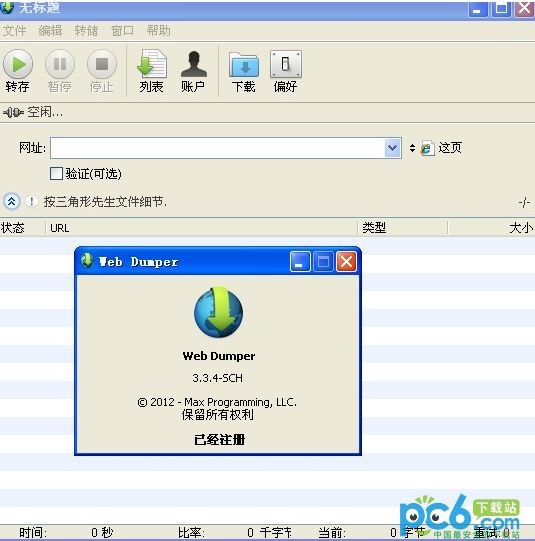Viewport: 535px width, 541px height.
Task: Open the 转储 menu
Action: pyautogui.click(x=86, y=31)
